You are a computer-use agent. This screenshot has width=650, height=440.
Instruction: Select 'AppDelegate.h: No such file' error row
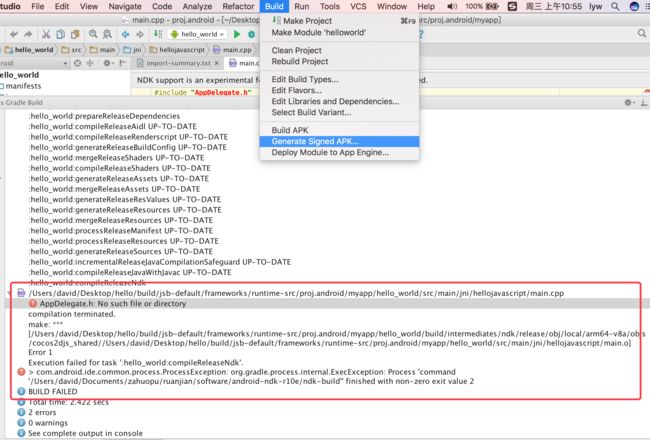327,304
